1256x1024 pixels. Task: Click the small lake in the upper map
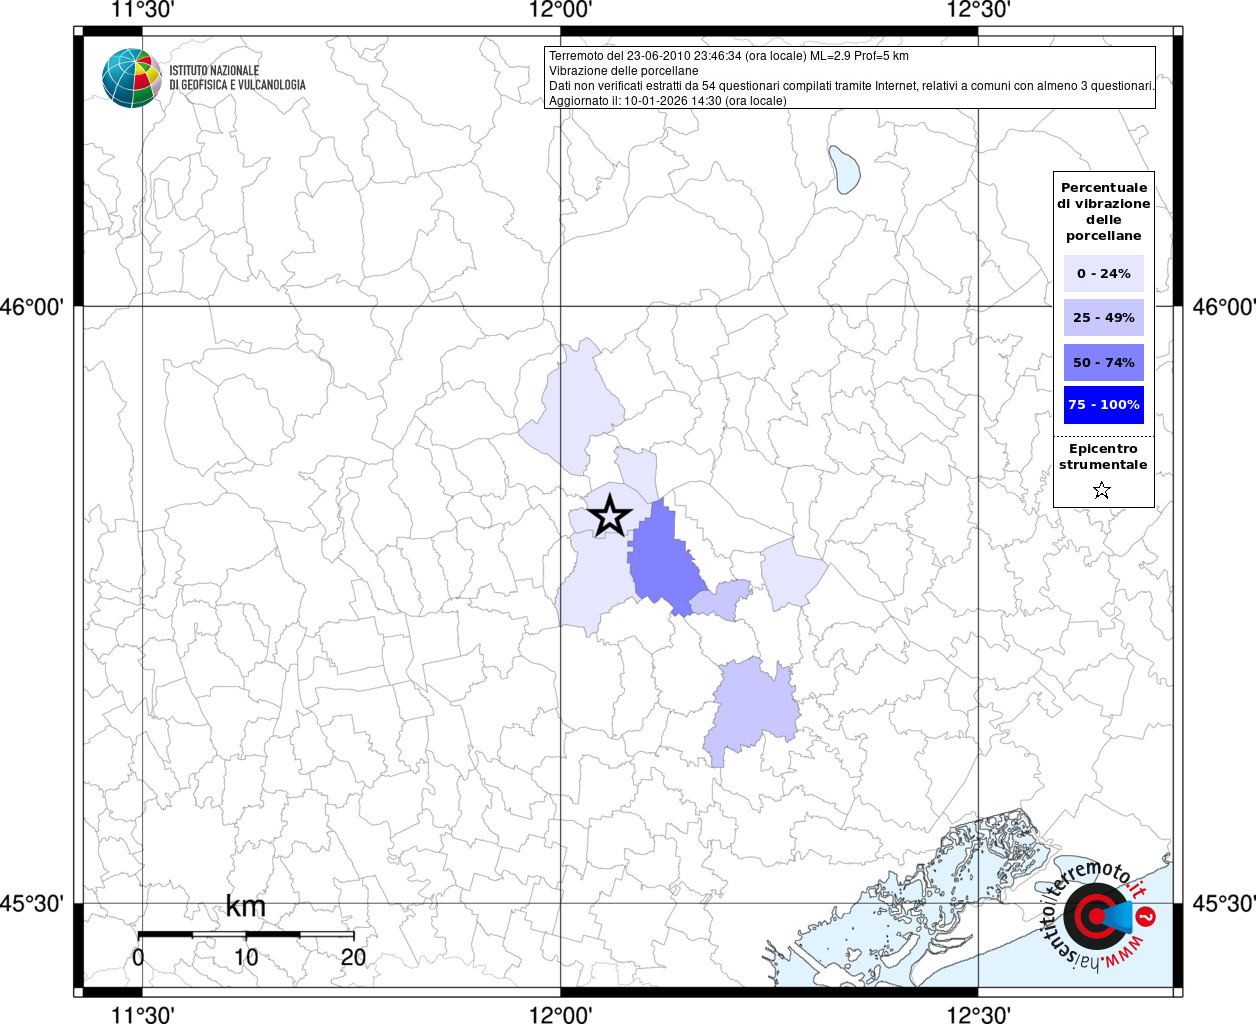(x=844, y=169)
